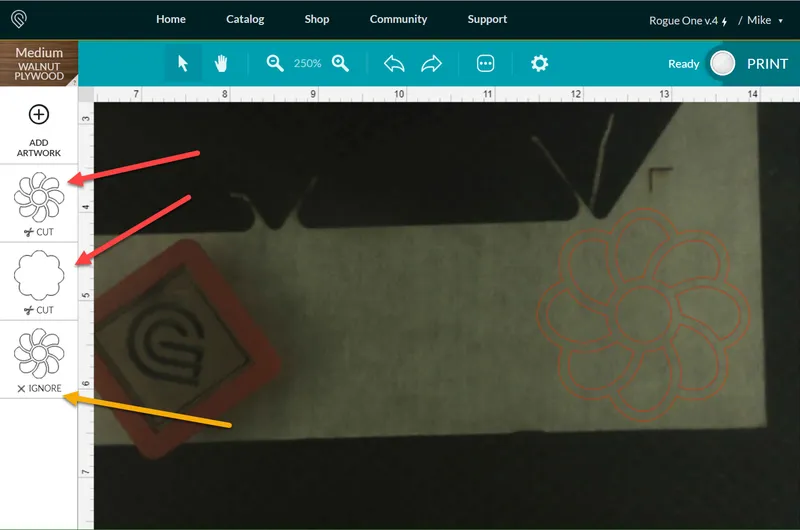Zoom in with the plus magnifier
This screenshot has height=530, width=800.
341,63
